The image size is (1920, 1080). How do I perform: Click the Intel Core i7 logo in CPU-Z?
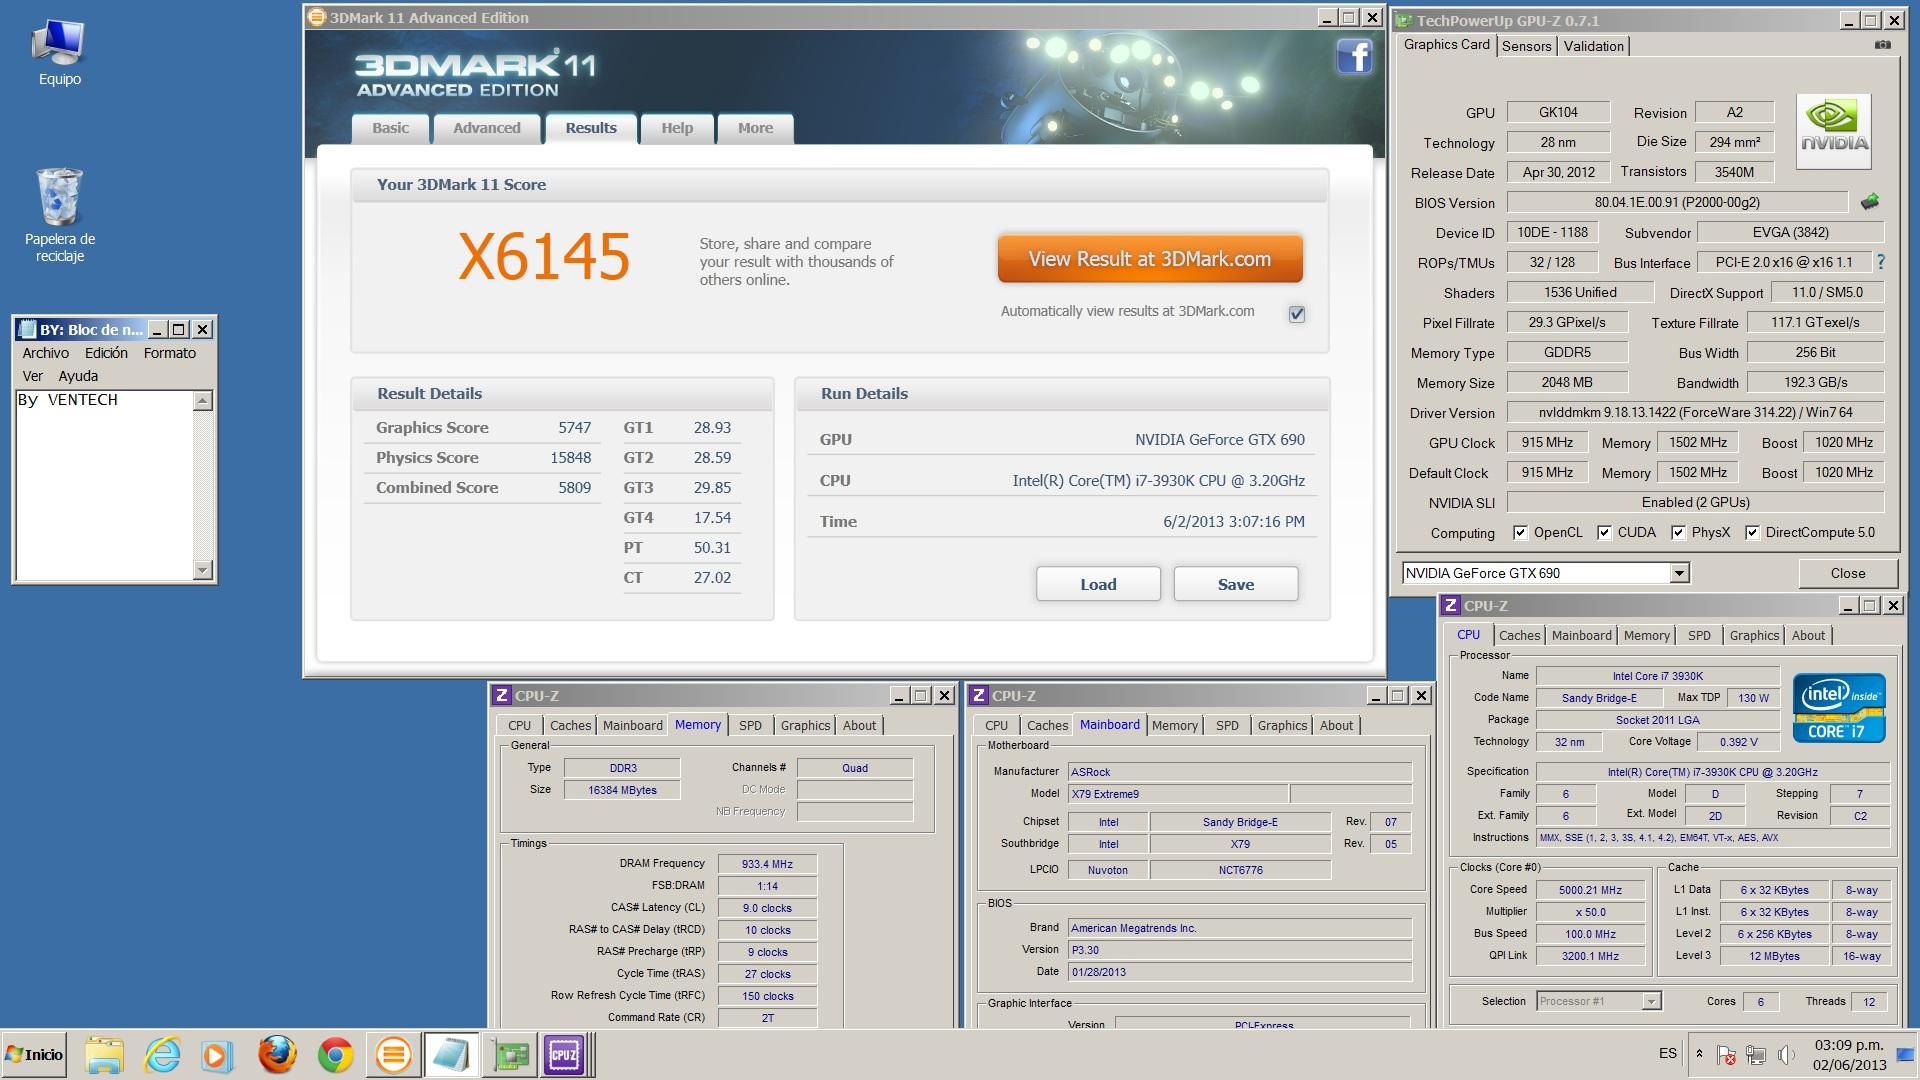point(1839,708)
